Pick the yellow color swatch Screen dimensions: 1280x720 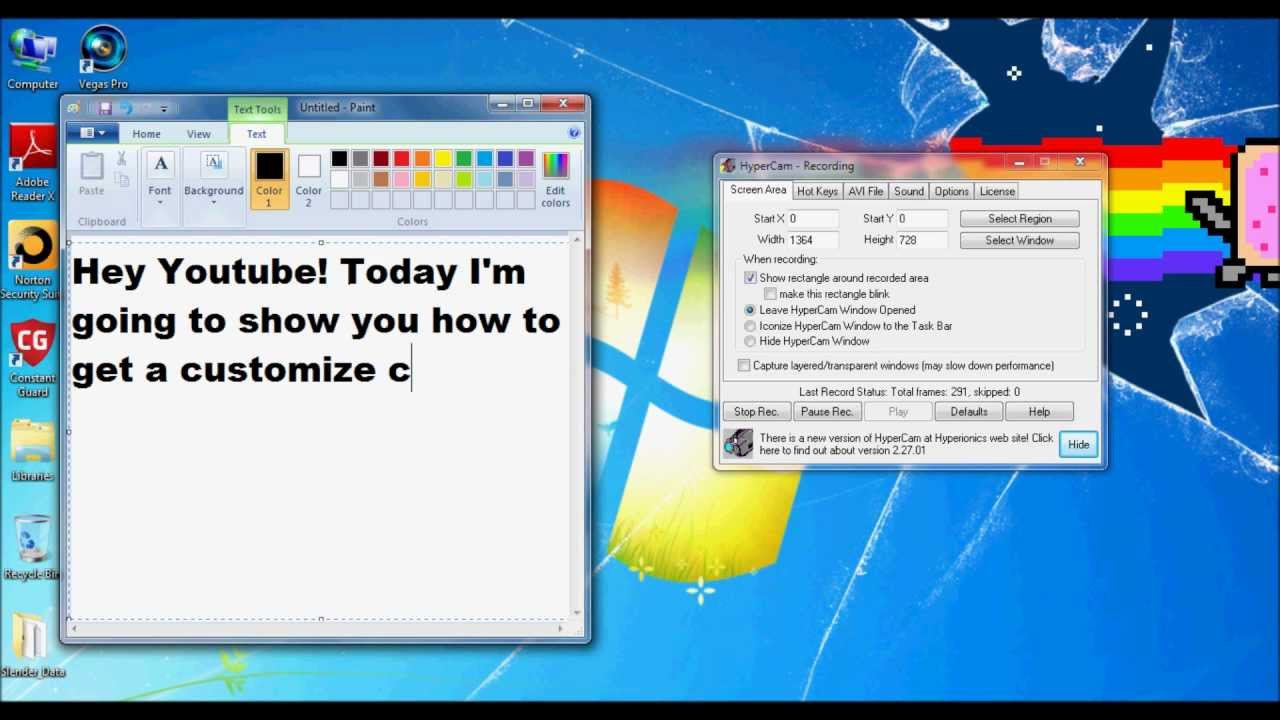pyautogui.click(x=443, y=159)
